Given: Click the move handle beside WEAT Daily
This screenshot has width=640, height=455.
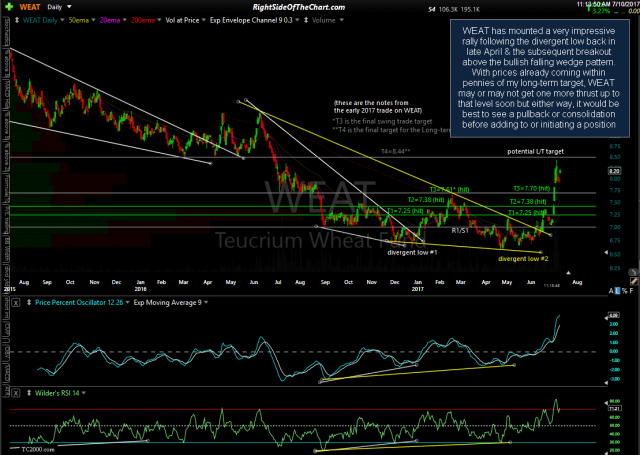Looking at the screenshot, I should [x=16, y=20].
